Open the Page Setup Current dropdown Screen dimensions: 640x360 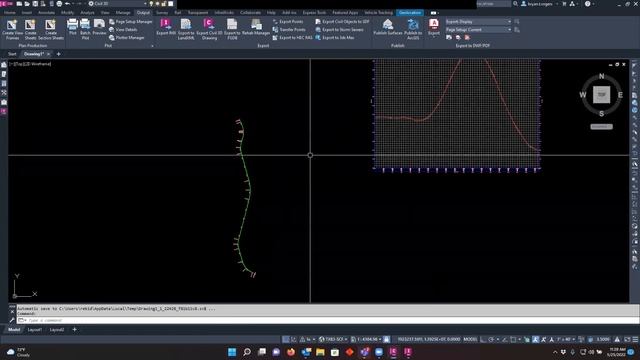click(478, 30)
